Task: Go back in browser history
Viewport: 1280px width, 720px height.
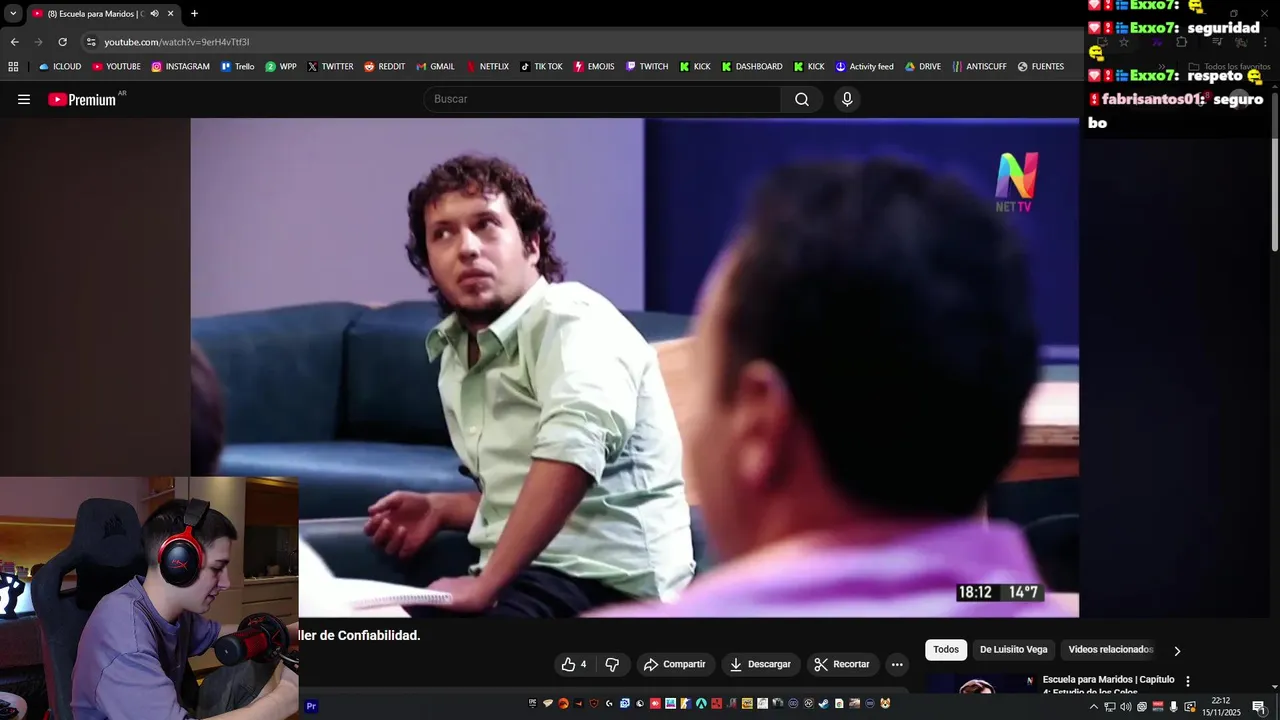Action: tap(14, 42)
